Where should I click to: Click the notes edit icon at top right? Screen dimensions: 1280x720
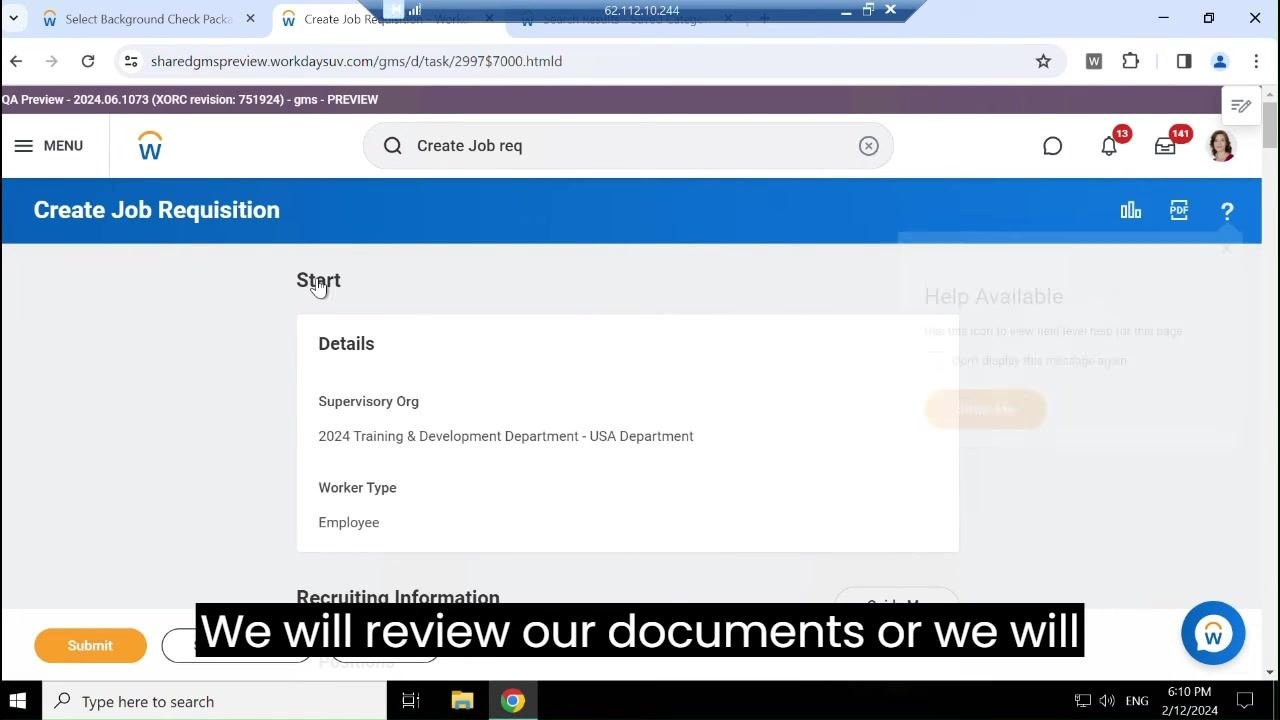1241,106
